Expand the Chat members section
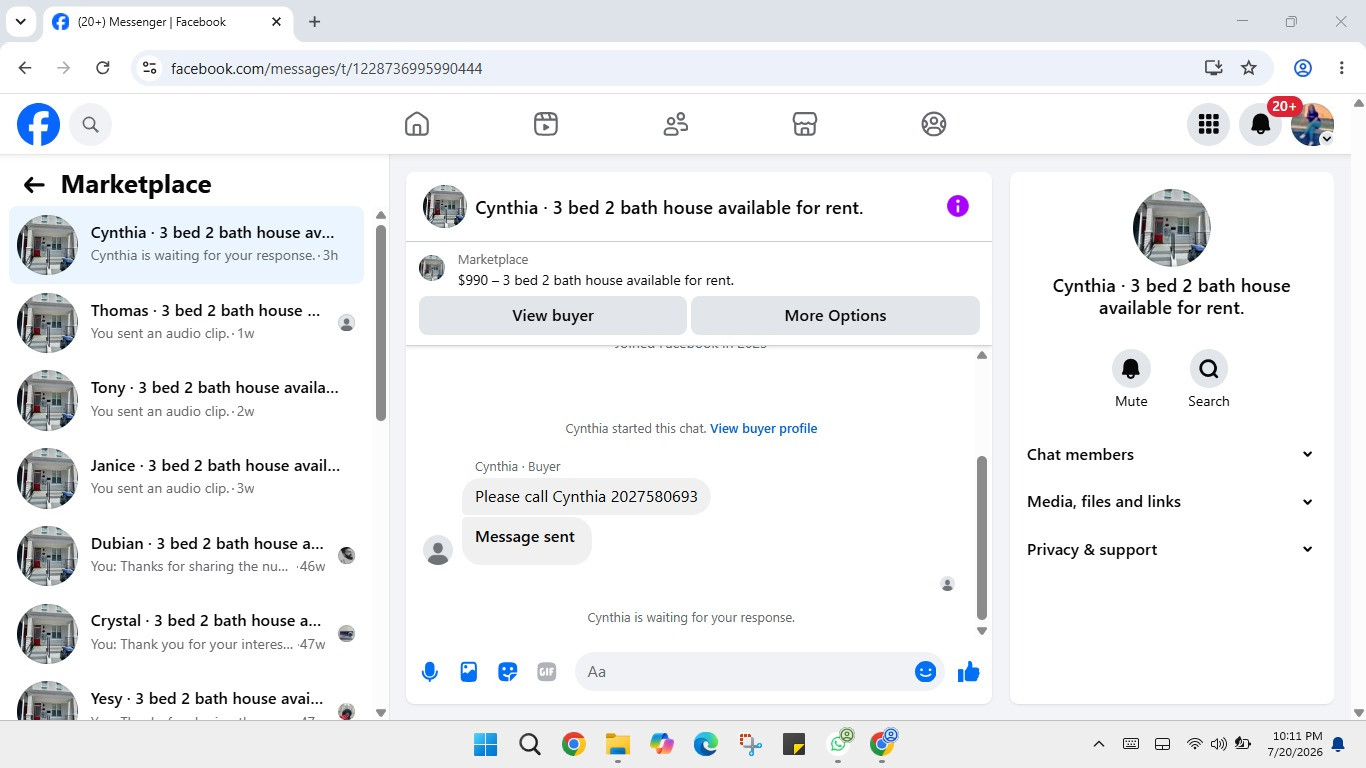Screen dimensions: 1366x768 click(1171, 454)
